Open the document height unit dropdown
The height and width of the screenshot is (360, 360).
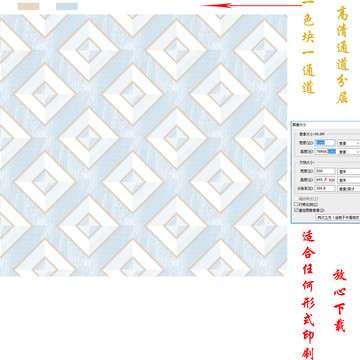coord(349,180)
